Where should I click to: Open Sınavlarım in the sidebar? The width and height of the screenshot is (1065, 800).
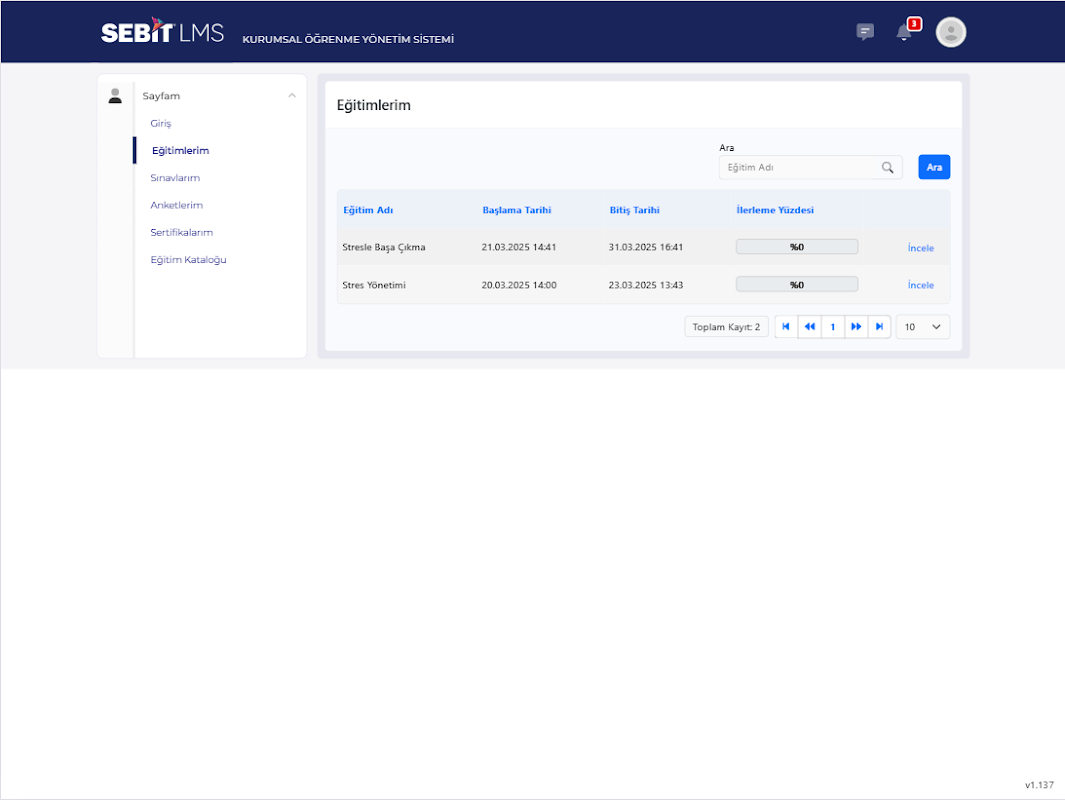pos(175,178)
